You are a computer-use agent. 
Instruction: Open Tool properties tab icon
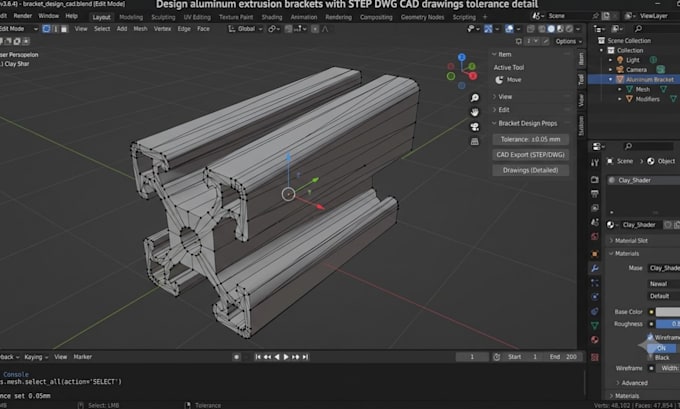(x=595, y=163)
